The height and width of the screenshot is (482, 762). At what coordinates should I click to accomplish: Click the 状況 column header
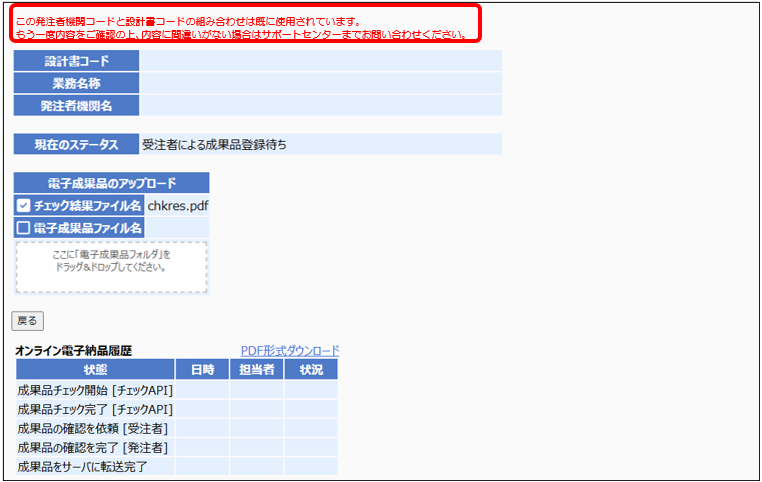pos(310,369)
